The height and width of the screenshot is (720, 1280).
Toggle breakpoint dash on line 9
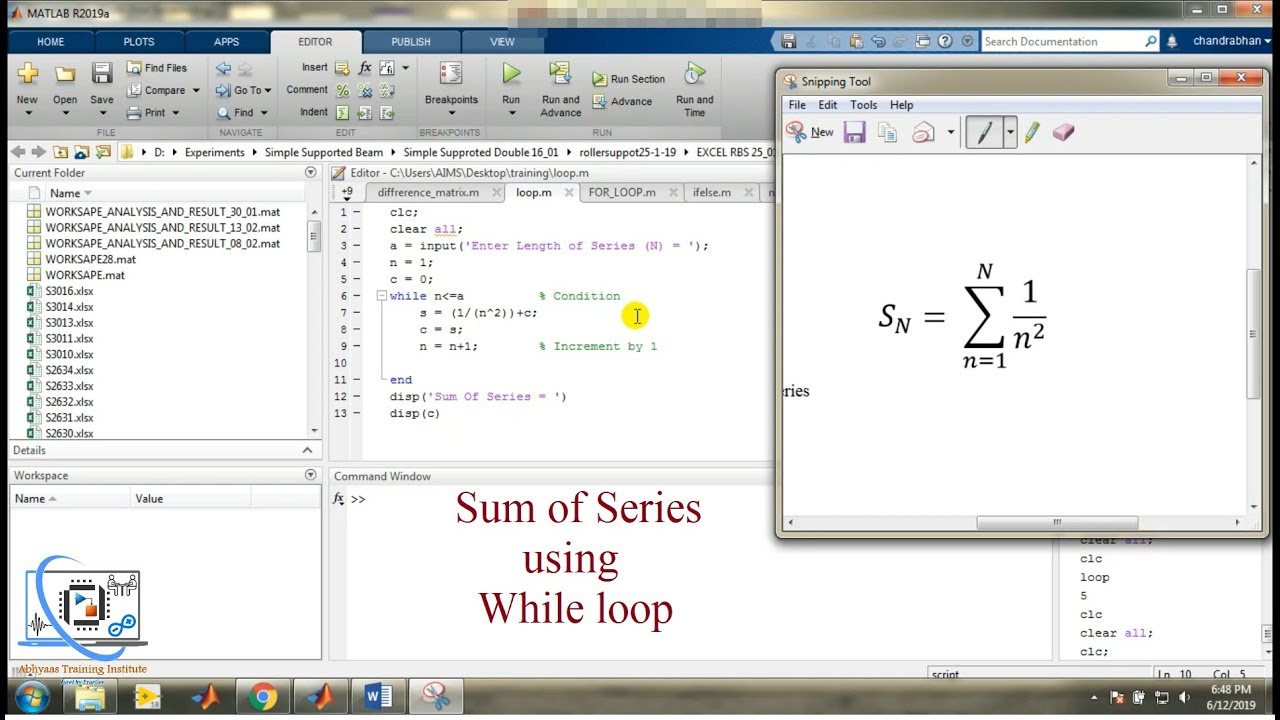(x=357, y=346)
